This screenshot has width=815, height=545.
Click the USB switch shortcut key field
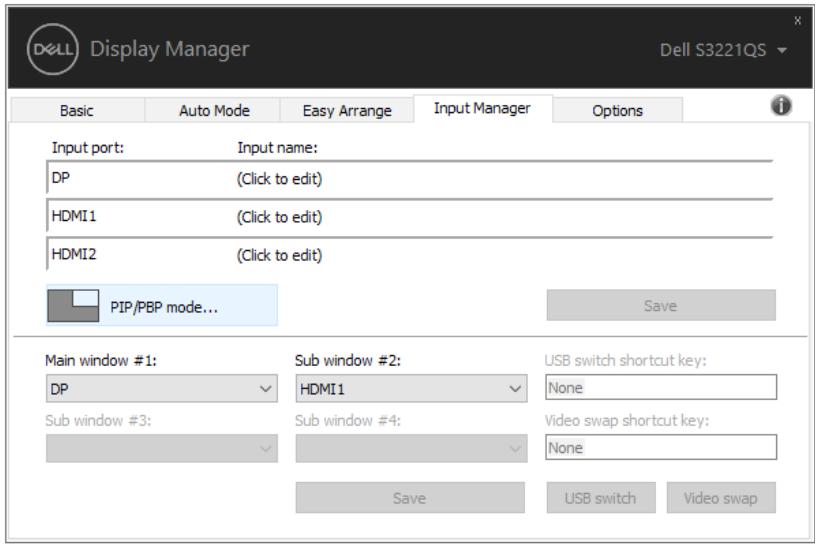[x=661, y=388]
